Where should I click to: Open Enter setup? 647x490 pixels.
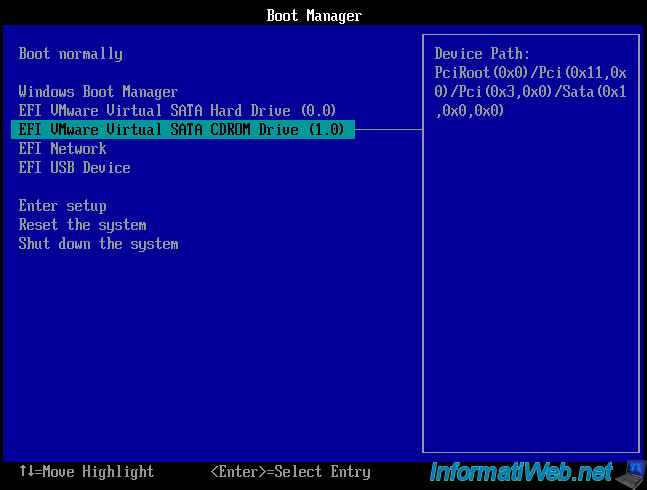click(x=62, y=206)
